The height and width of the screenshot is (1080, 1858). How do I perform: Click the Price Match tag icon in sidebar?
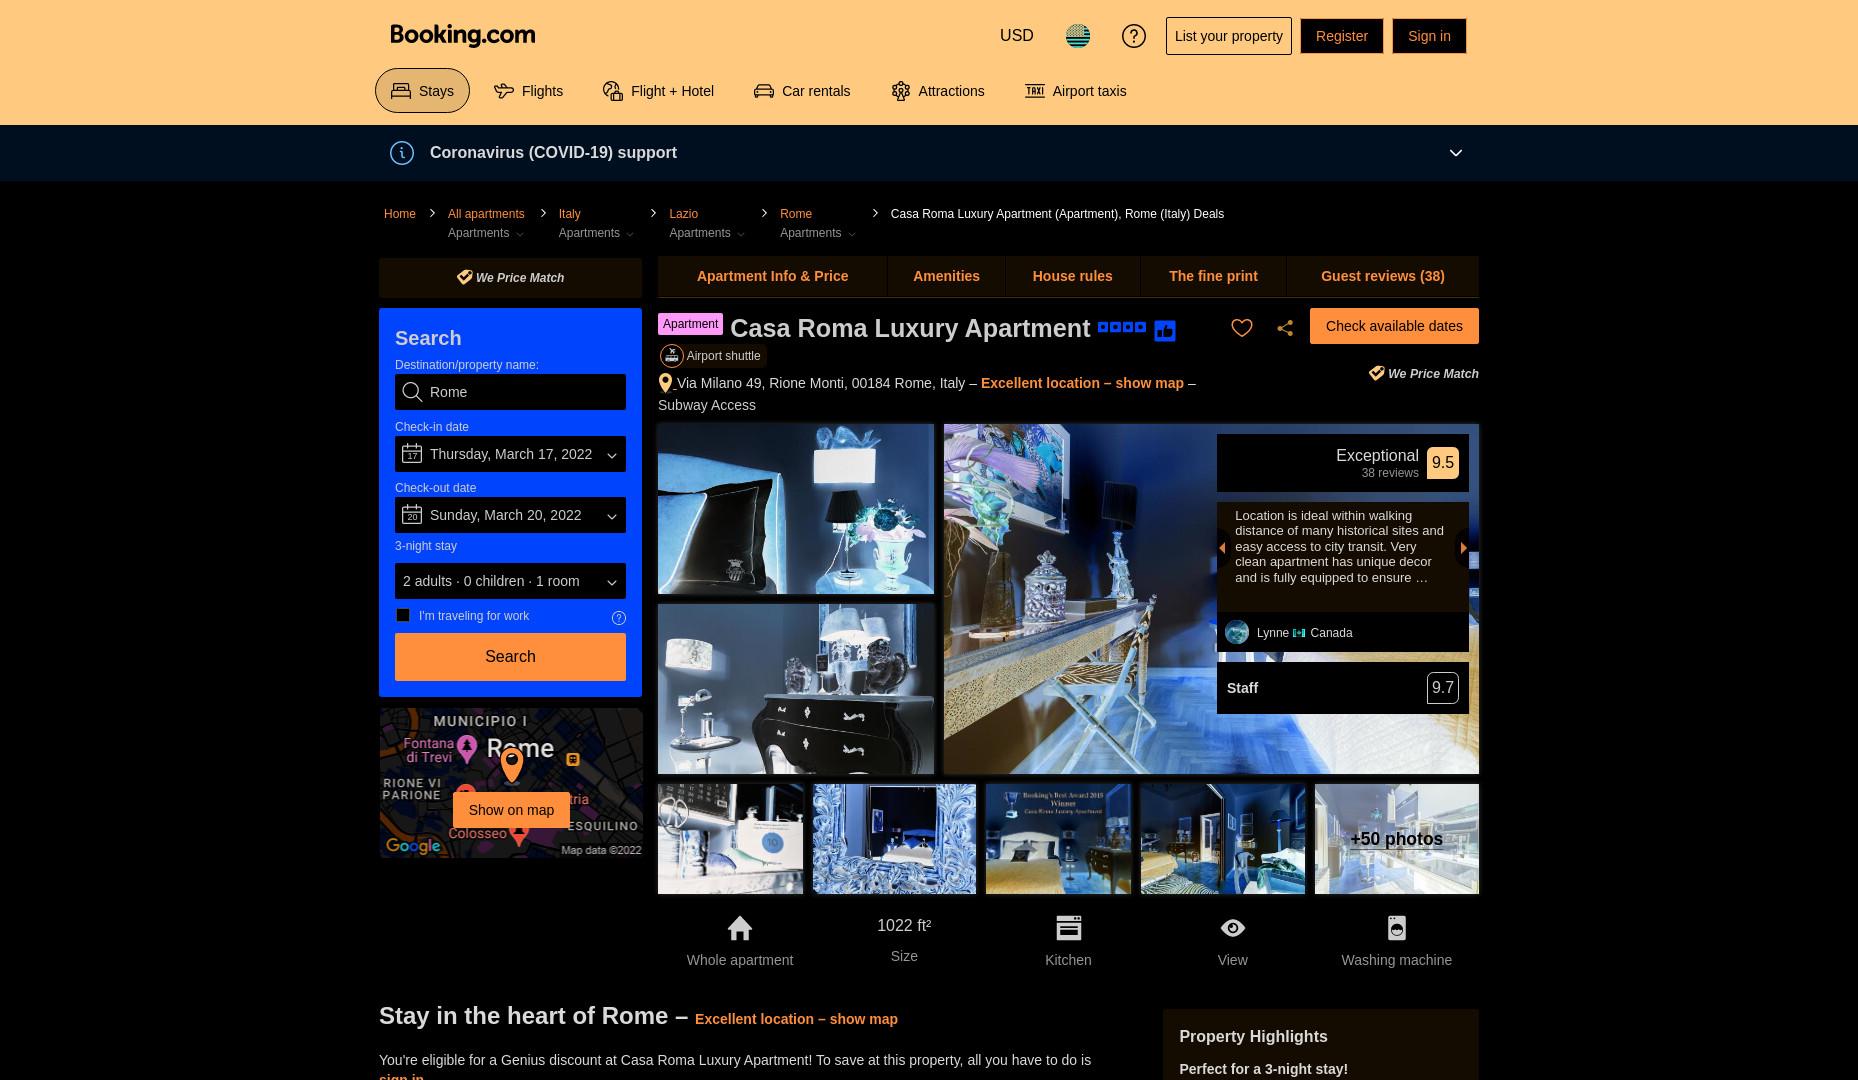tap(464, 277)
